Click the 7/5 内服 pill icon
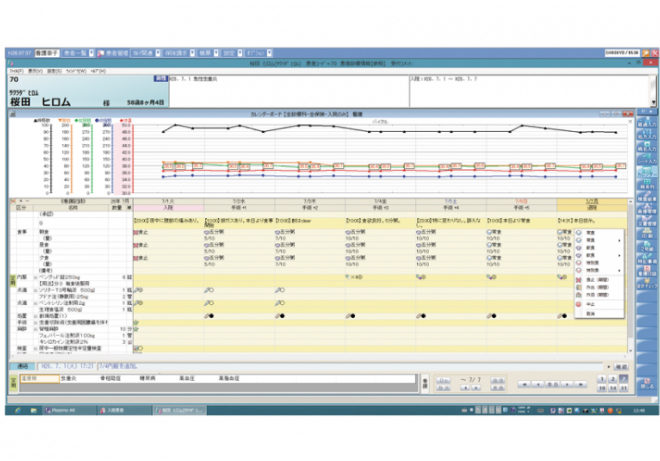660x461 pixels. point(421,277)
